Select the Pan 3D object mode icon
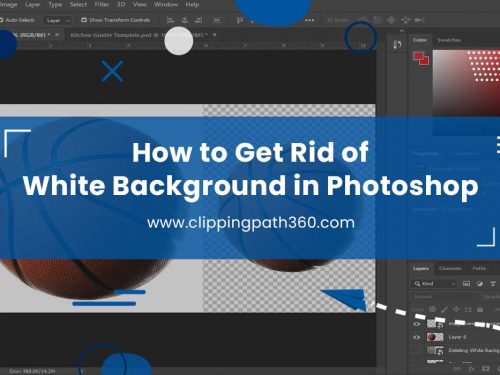This screenshot has height=375, width=500. (391, 20)
